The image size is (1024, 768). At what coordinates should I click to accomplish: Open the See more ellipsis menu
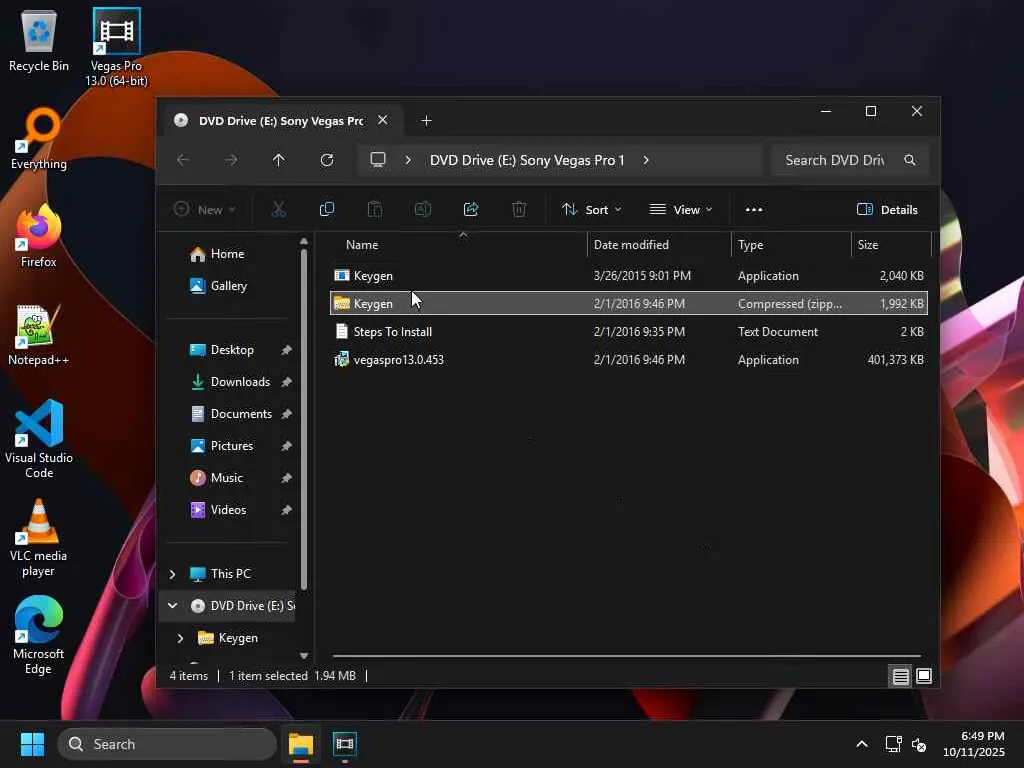click(x=754, y=210)
